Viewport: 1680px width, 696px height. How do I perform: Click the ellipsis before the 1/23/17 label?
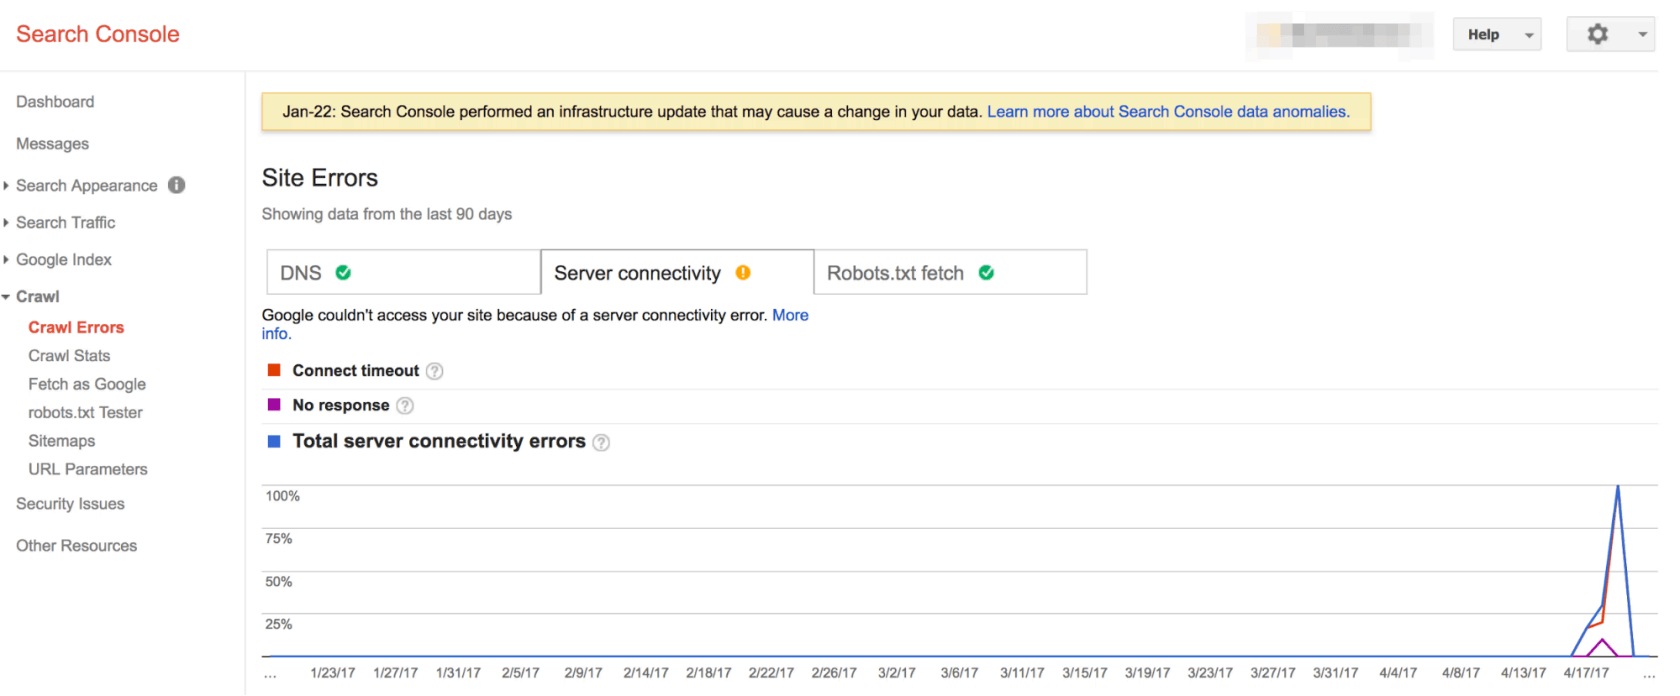click(x=270, y=675)
